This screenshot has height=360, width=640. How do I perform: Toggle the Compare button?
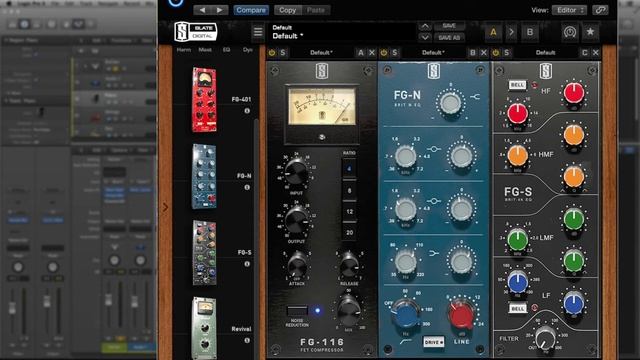(251, 10)
